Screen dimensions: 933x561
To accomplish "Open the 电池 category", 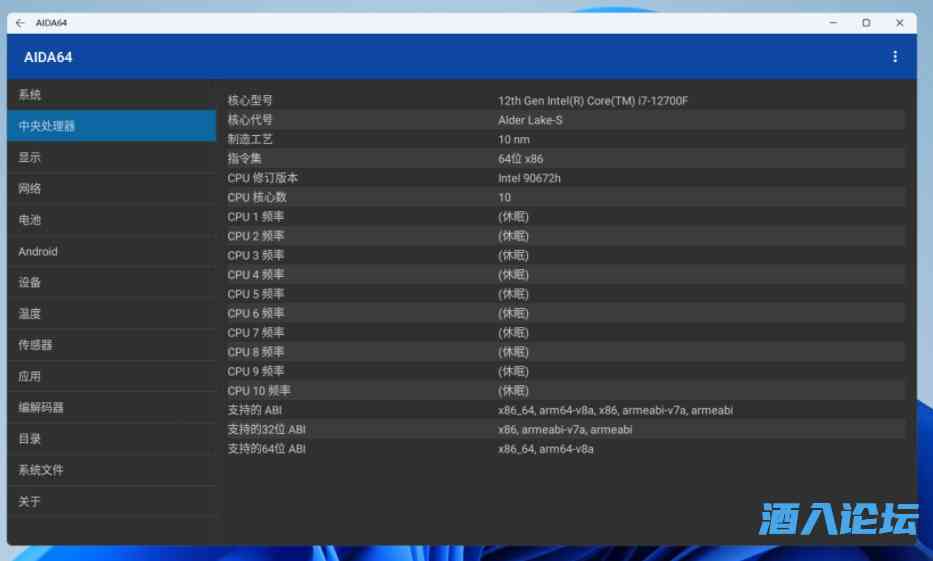I will click(111, 220).
